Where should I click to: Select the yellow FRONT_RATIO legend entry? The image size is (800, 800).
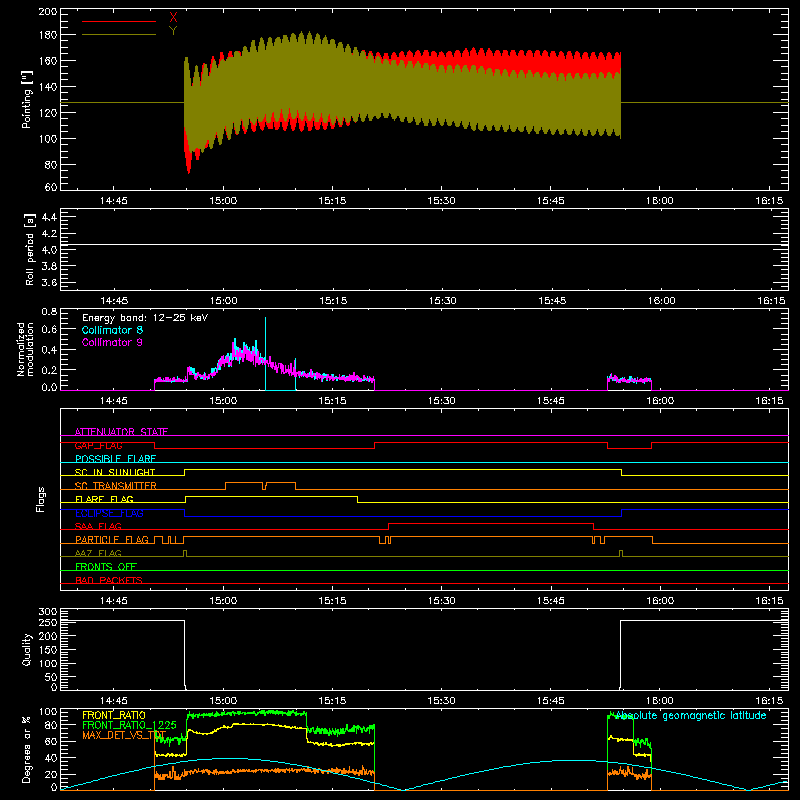click(114, 715)
